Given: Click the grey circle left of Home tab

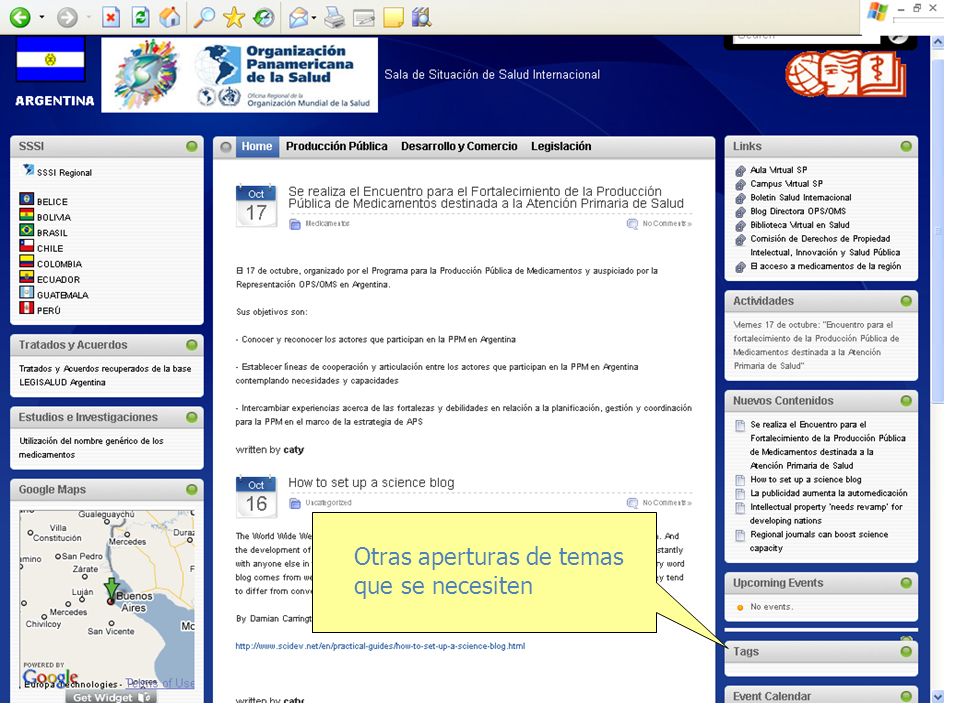Looking at the screenshot, I should pos(226,147).
